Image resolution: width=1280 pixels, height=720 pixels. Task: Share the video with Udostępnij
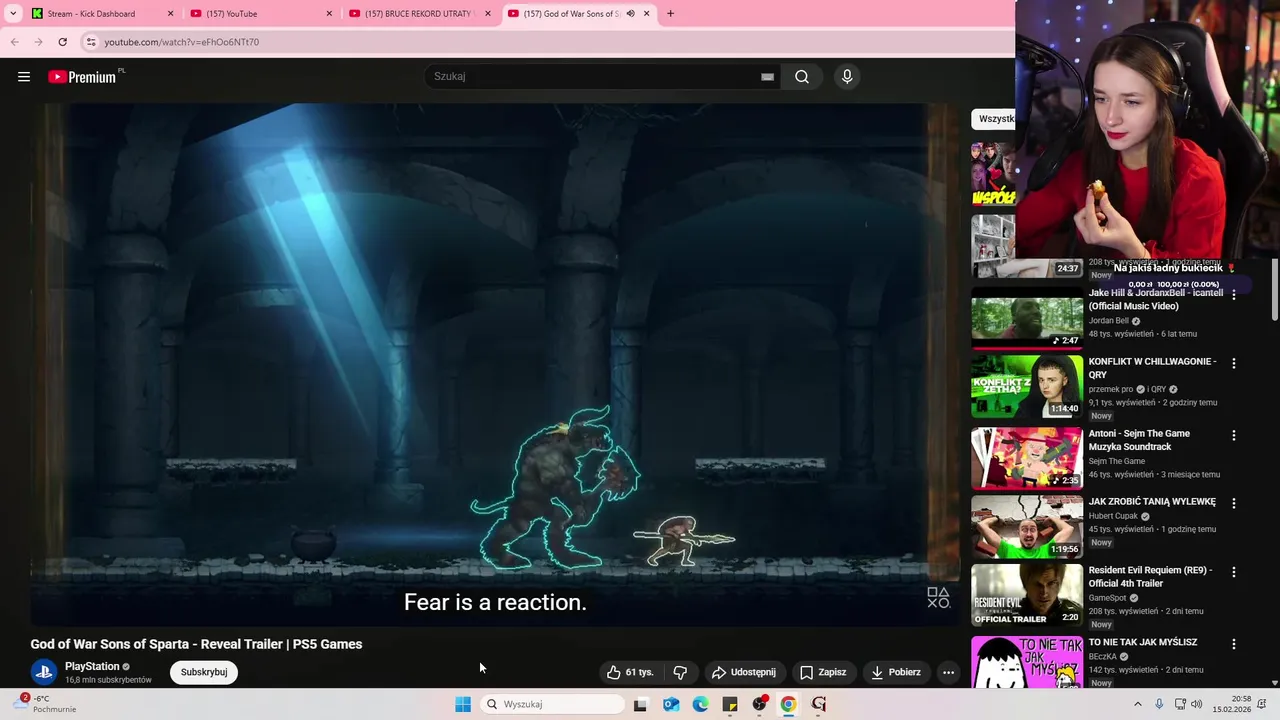[x=743, y=672]
